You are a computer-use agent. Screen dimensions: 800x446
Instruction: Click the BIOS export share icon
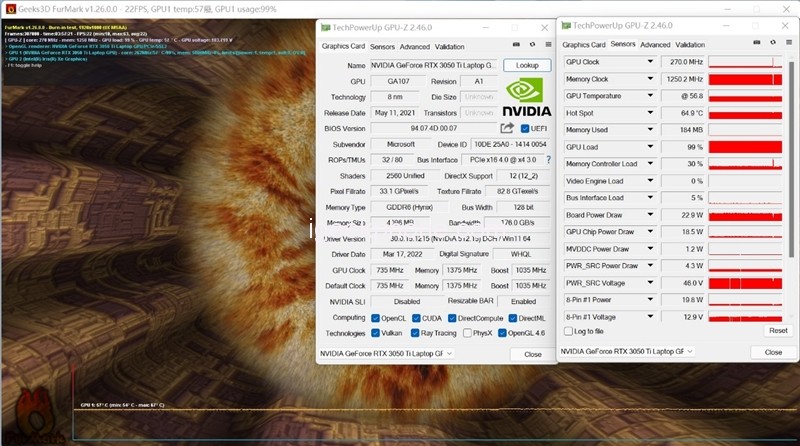click(x=507, y=128)
